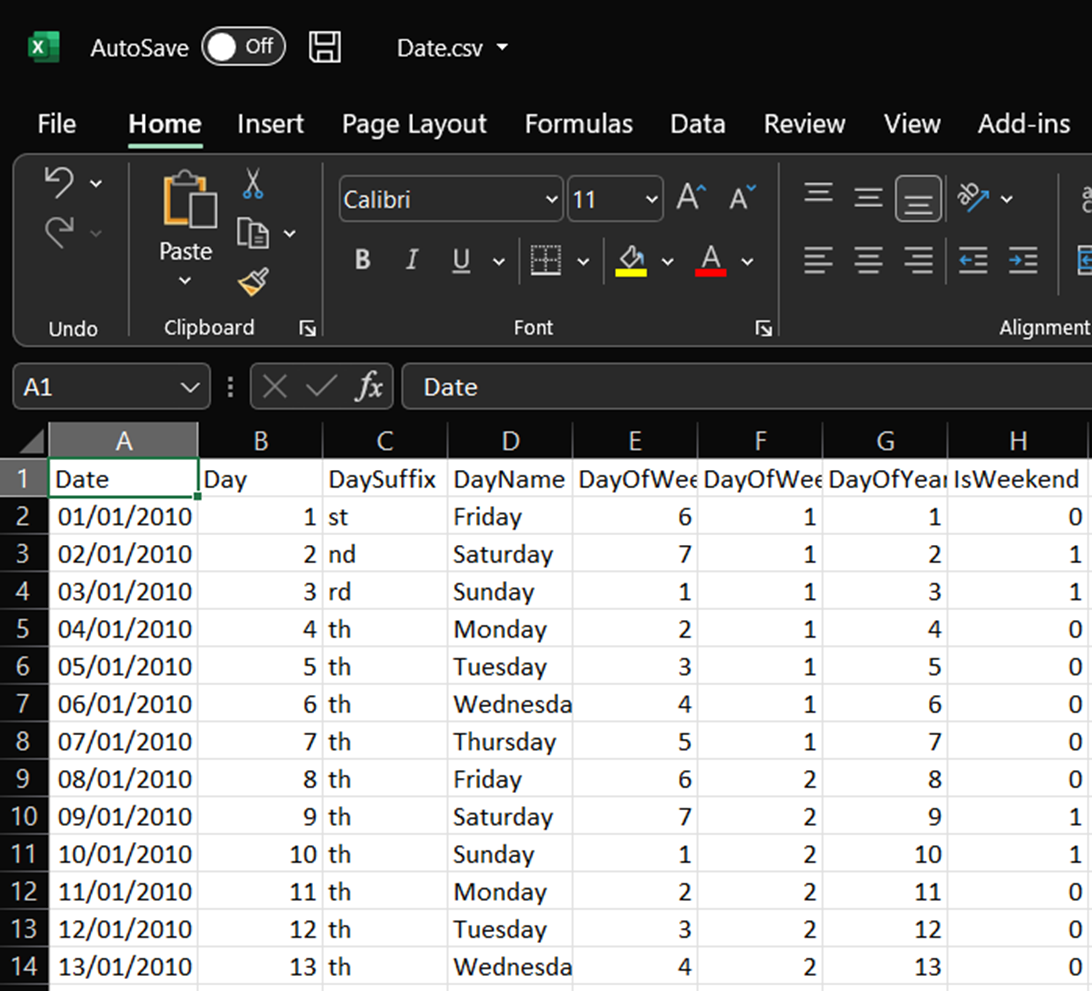This screenshot has height=991, width=1092.
Task: Open the Clipboard dialog launcher
Action: [x=307, y=328]
